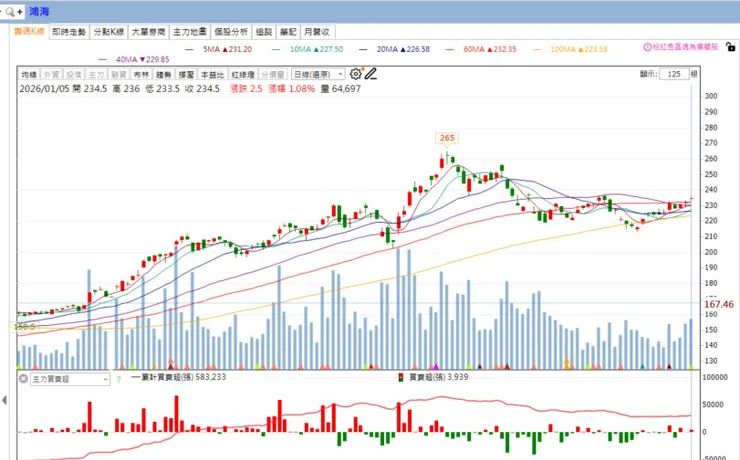Click the 漲跌 2.5 change value
740x460 pixels.
(246, 89)
